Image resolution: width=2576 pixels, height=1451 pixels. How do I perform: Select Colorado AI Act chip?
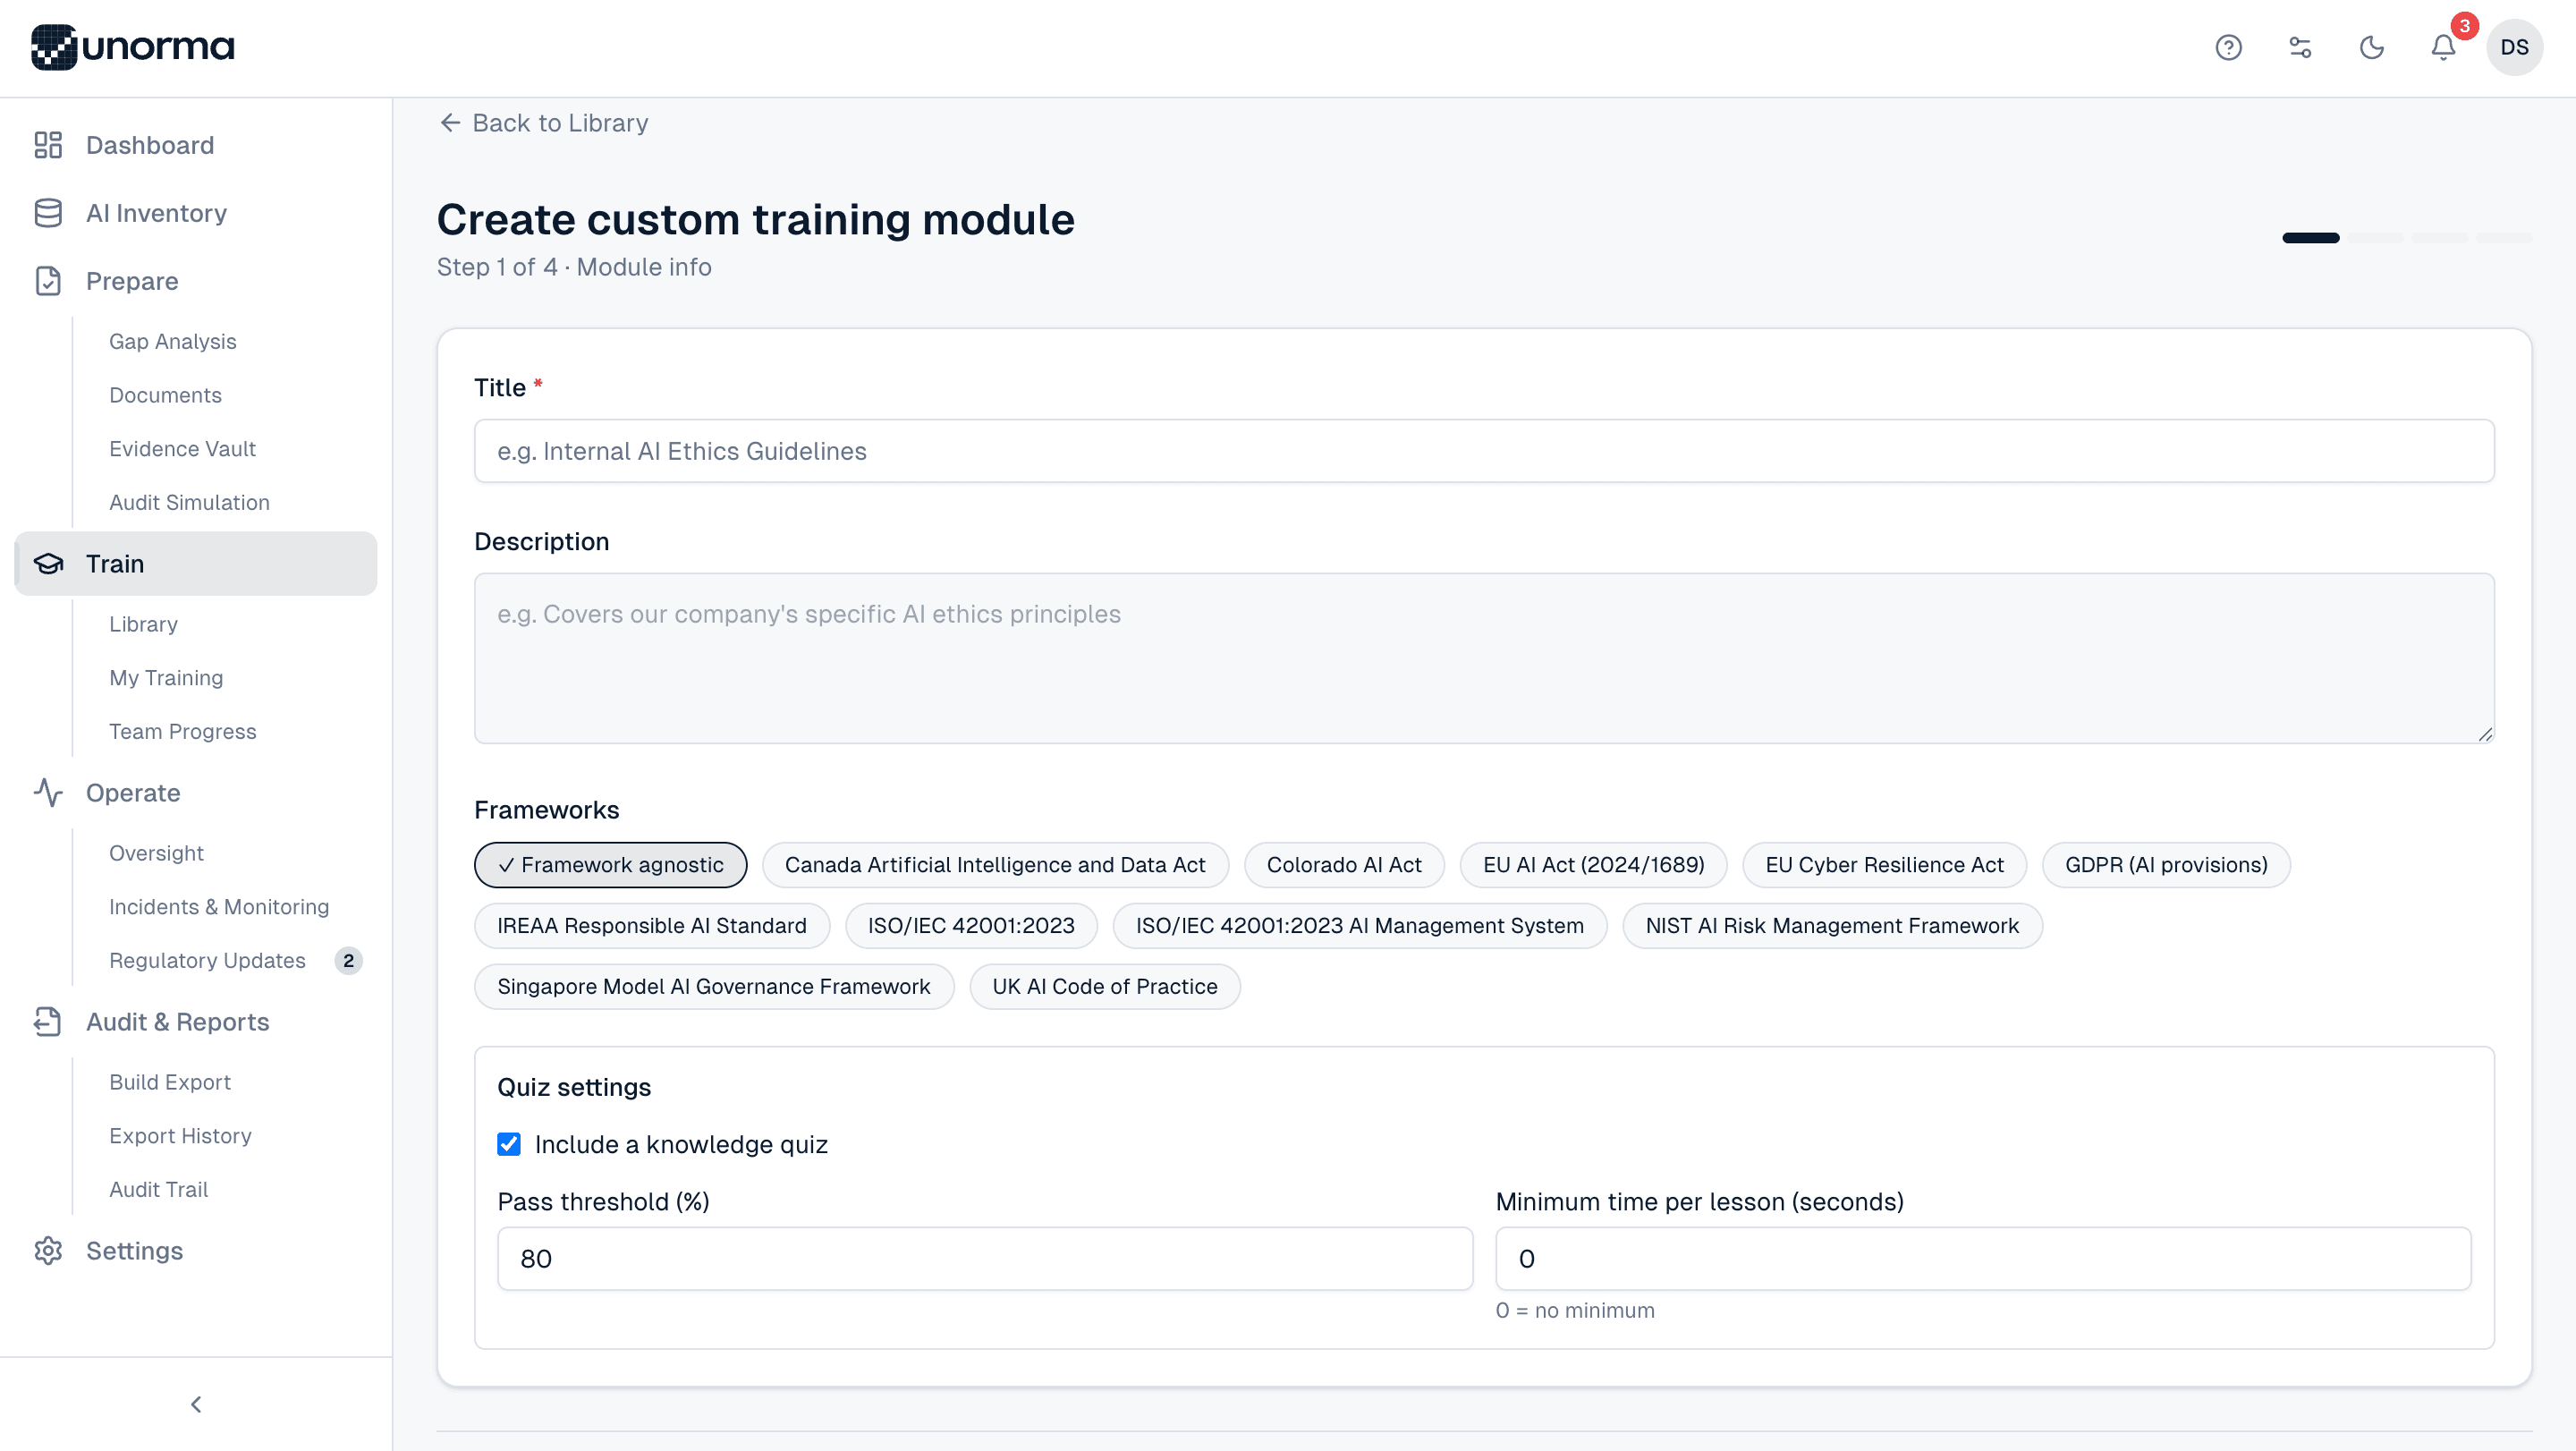[x=1344, y=865]
